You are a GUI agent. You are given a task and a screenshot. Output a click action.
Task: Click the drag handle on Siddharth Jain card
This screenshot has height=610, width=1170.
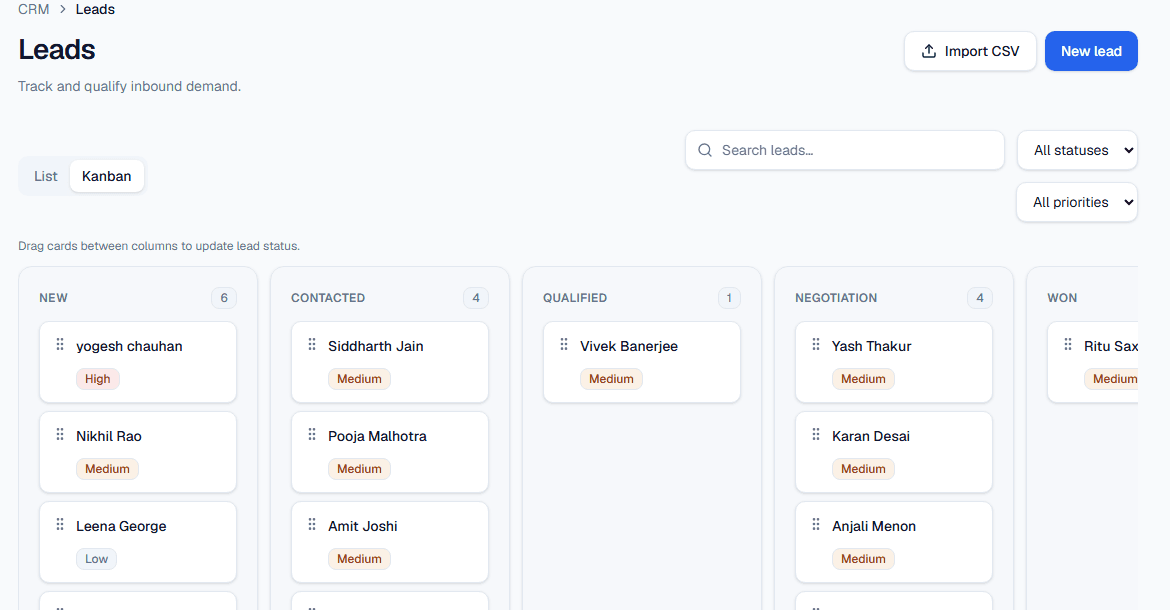pos(312,345)
